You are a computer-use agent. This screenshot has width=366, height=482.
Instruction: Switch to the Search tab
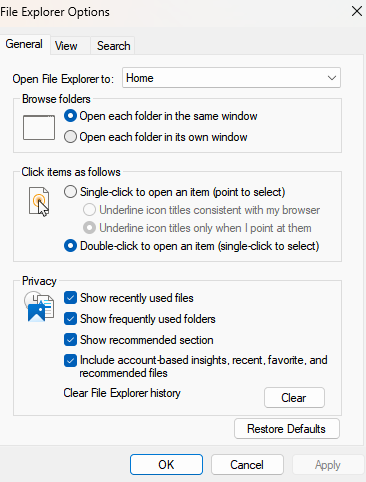pyautogui.click(x=113, y=46)
